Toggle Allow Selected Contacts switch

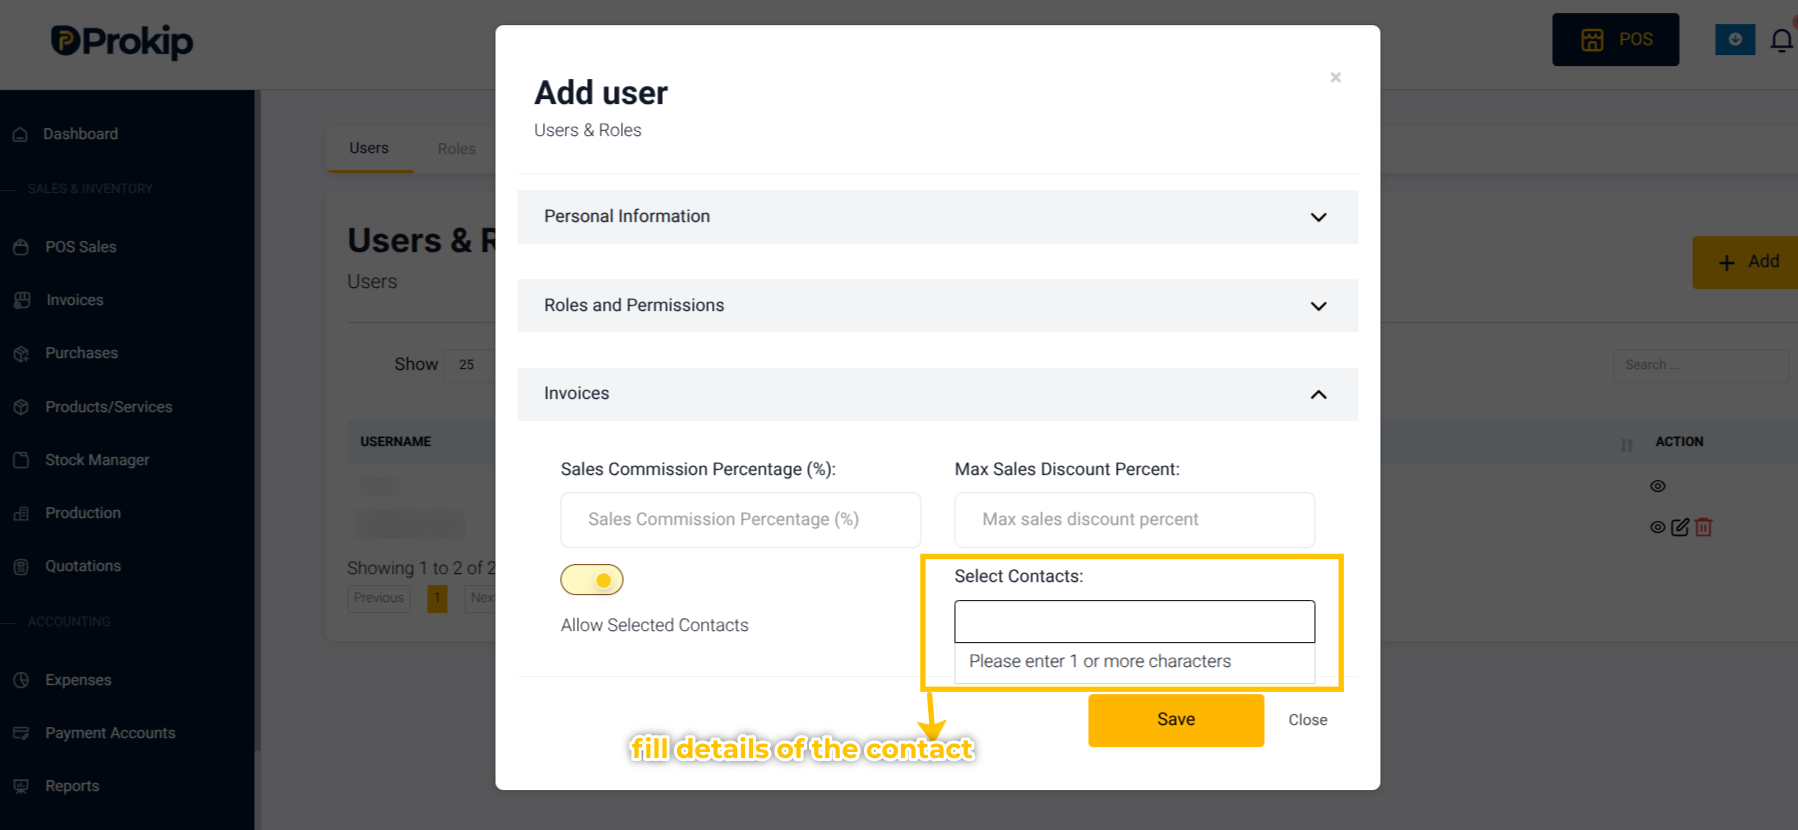[592, 580]
